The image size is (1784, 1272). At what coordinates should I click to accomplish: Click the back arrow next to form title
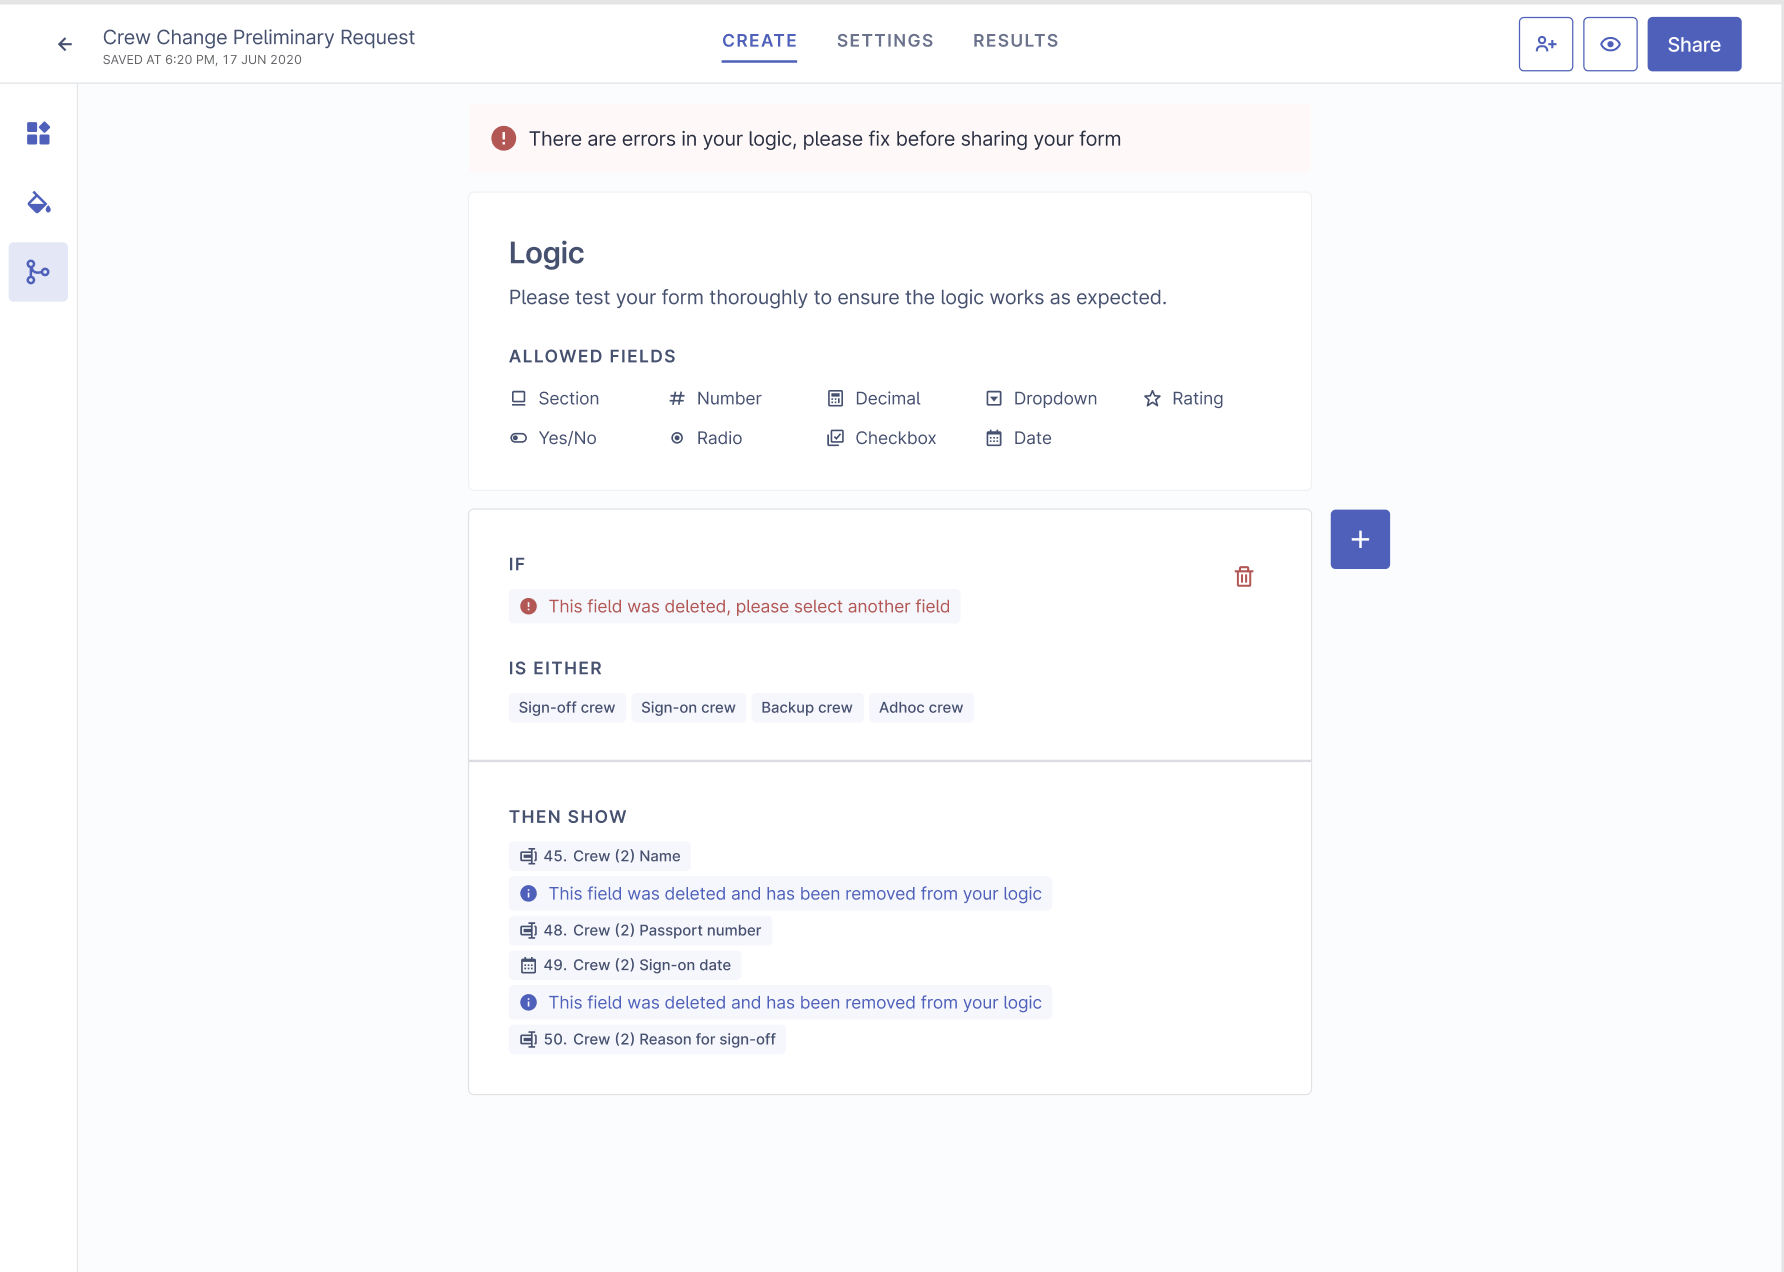(x=64, y=44)
